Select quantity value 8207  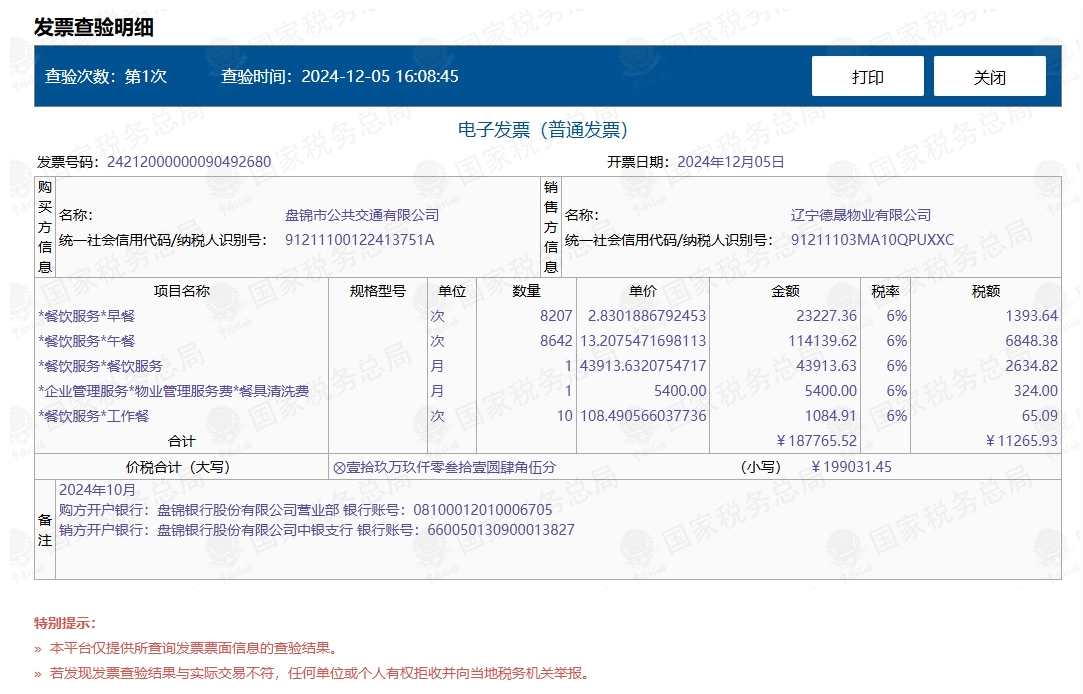click(x=556, y=316)
